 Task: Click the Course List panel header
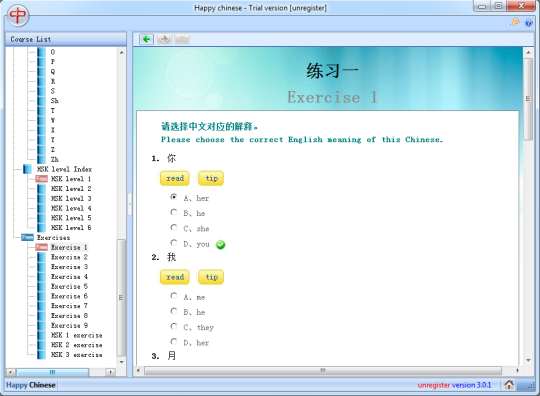66,39
